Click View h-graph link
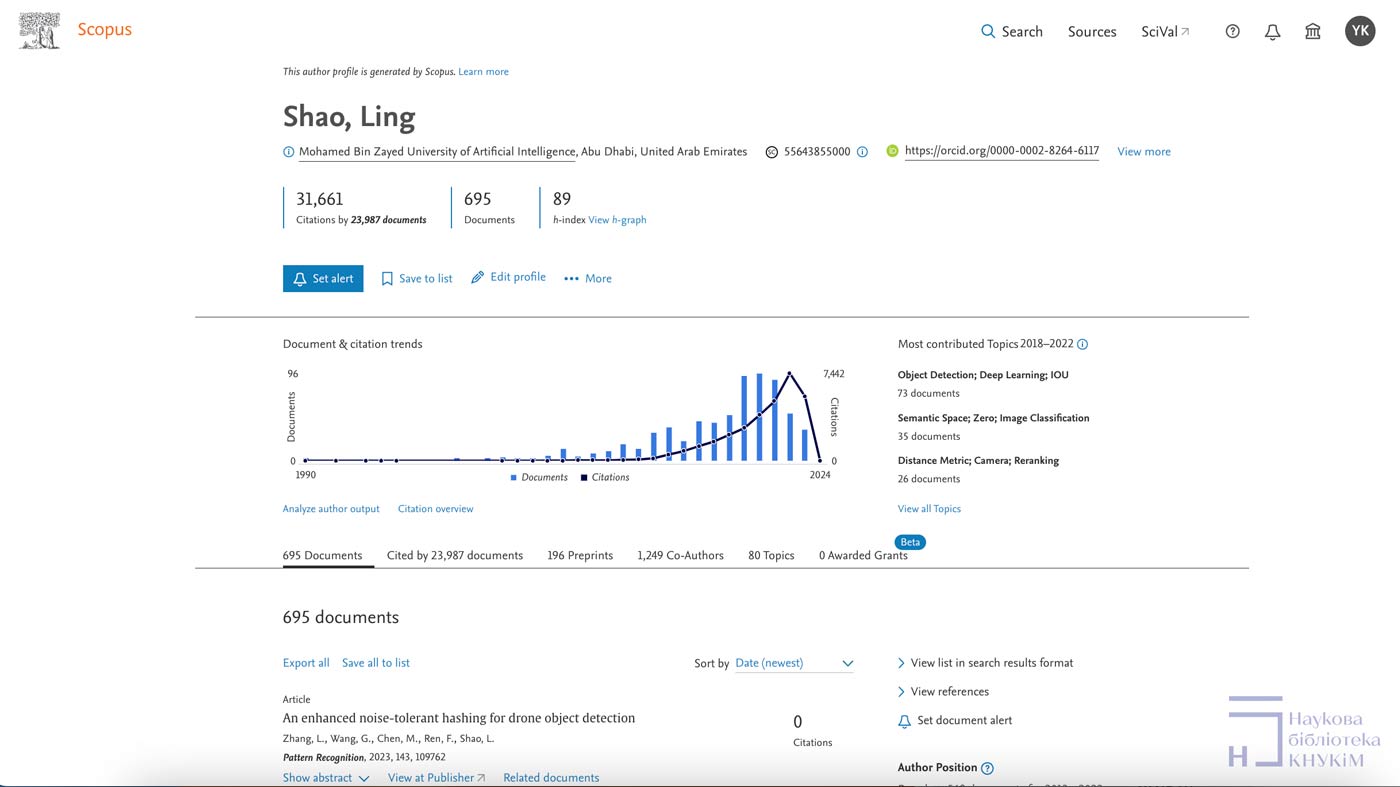This screenshot has height=787, width=1400. (x=617, y=220)
